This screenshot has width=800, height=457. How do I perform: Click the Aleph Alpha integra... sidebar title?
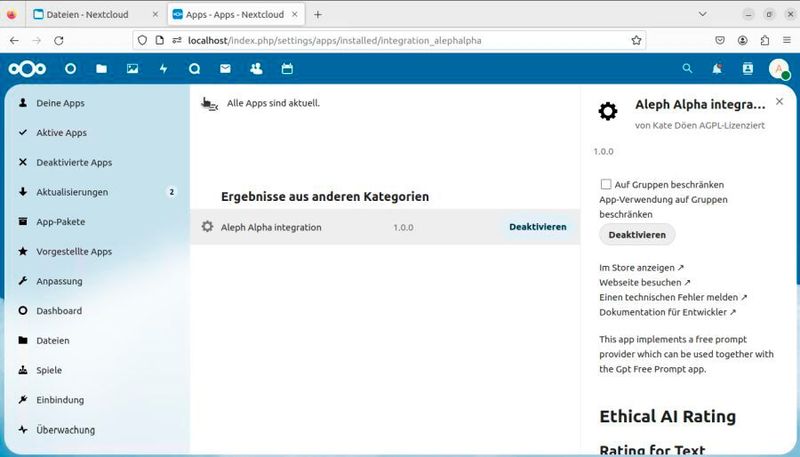tap(700, 105)
